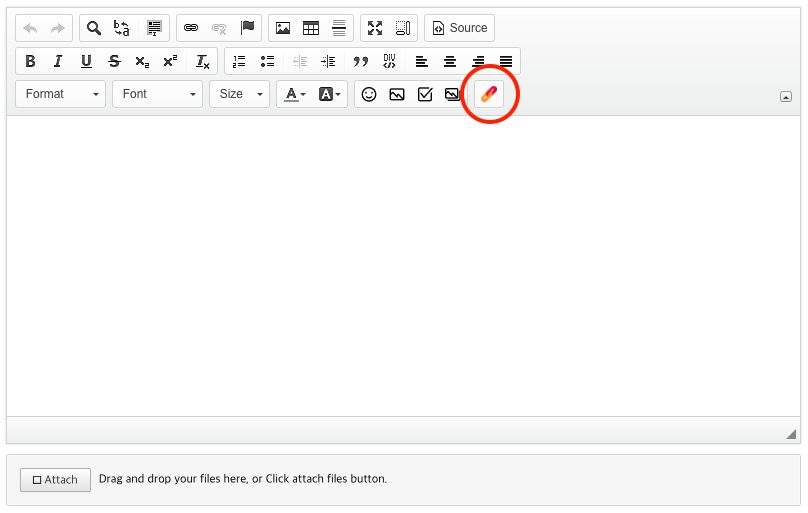Click the circled colorful pen icon
Image resolution: width=808 pixels, height=513 pixels.
click(x=489, y=94)
